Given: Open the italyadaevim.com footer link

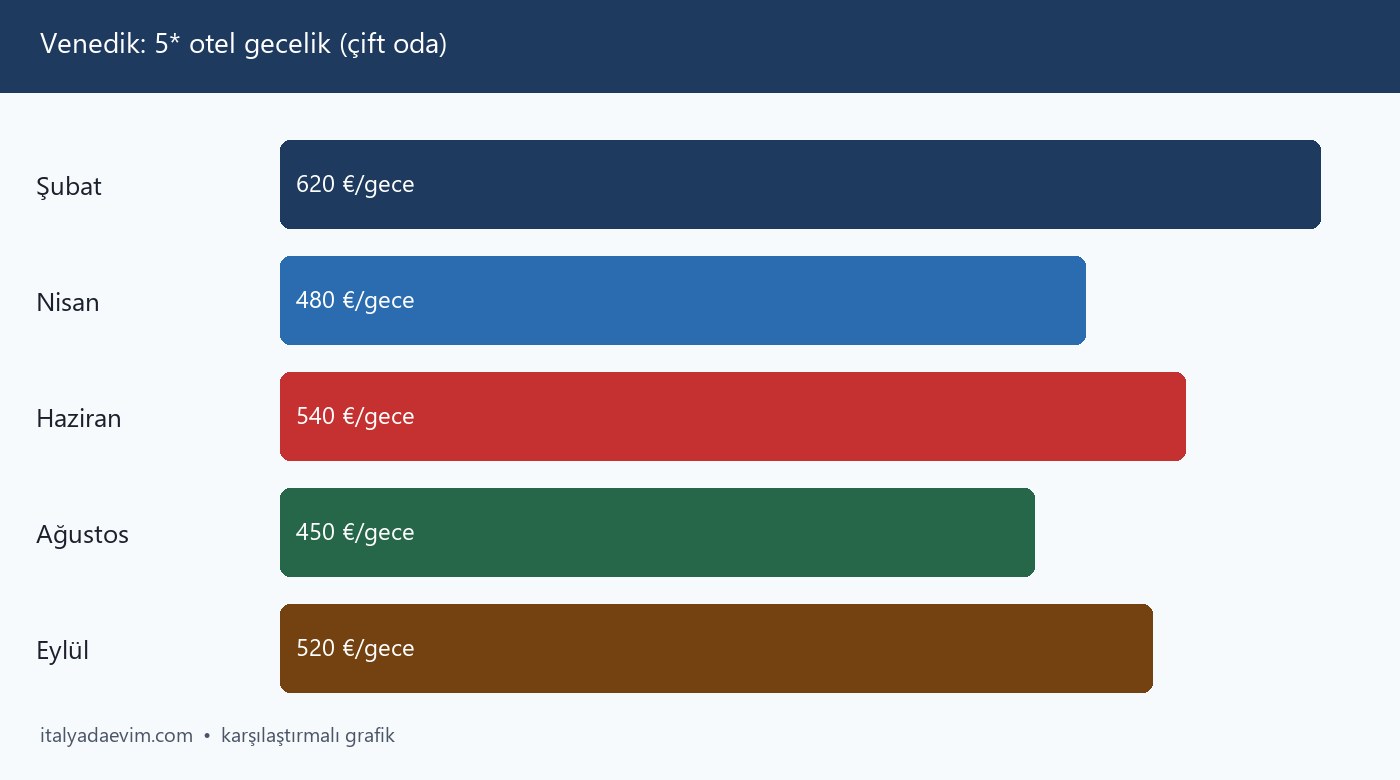Looking at the screenshot, I should tap(116, 736).
